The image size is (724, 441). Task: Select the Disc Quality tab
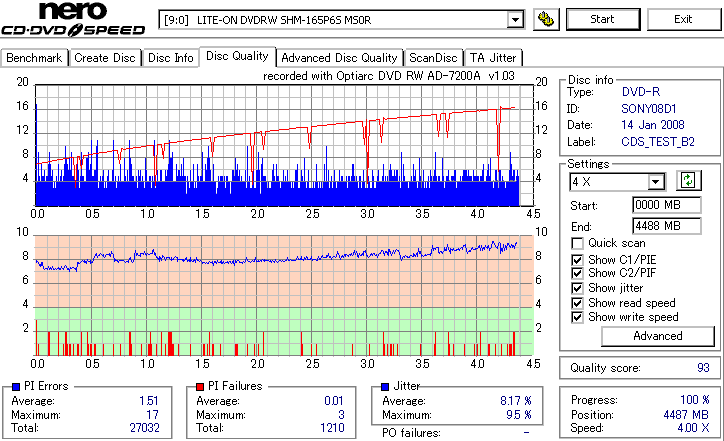click(x=237, y=56)
